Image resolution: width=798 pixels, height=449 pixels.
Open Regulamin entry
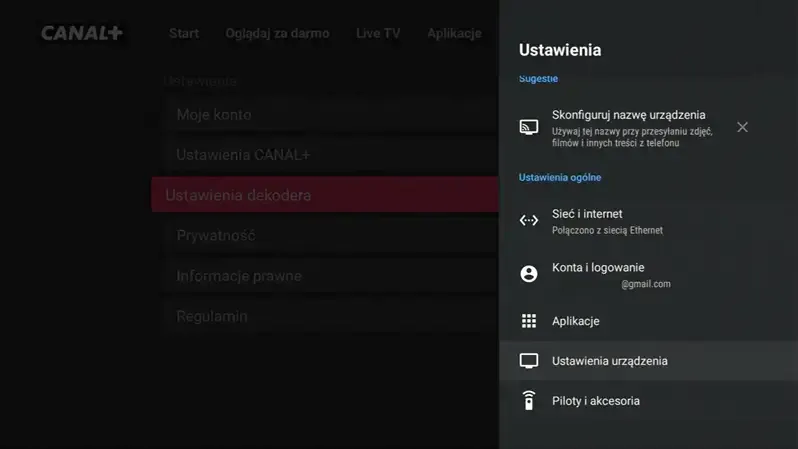pos(331,316)
